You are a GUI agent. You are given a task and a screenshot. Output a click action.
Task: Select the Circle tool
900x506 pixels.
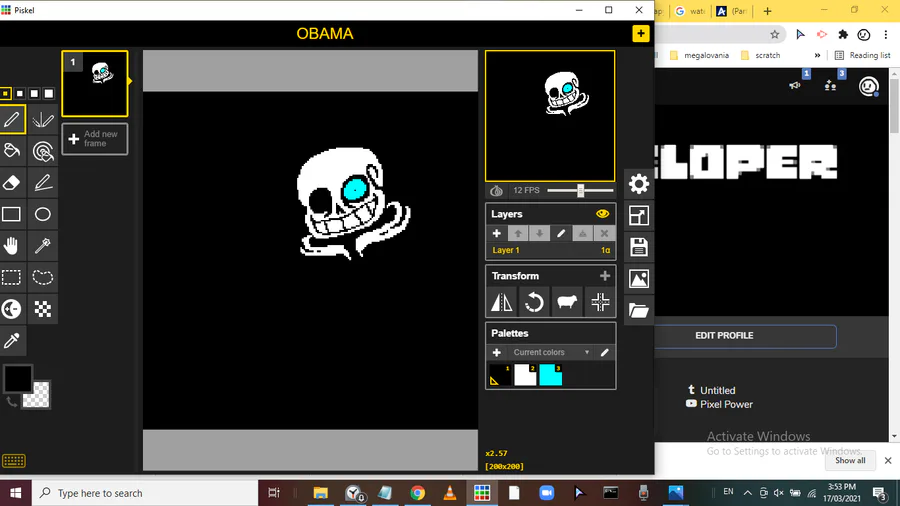42,214
